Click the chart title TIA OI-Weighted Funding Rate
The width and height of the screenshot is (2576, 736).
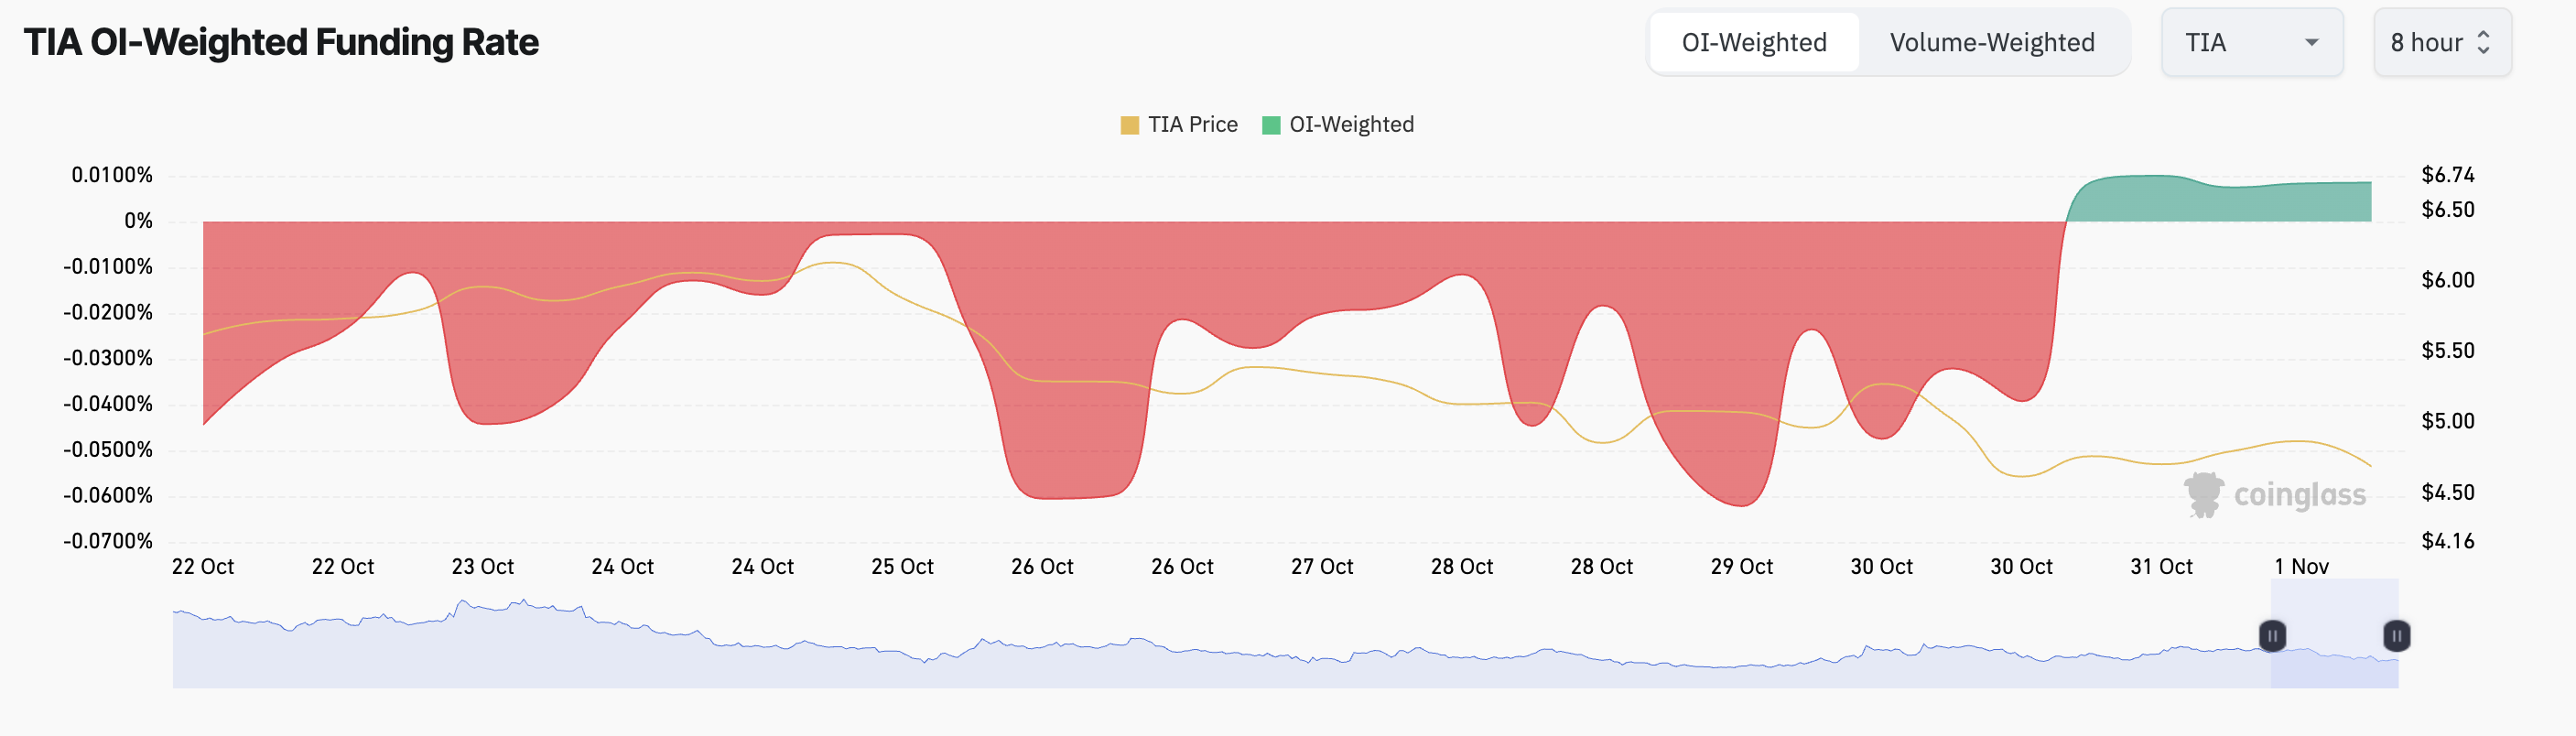coord(281,43)
